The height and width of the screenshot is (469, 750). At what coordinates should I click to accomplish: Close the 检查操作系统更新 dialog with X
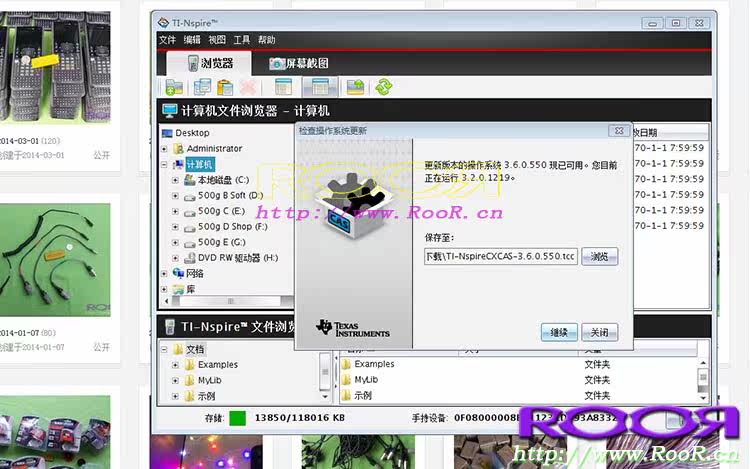[x=619, y=131]
